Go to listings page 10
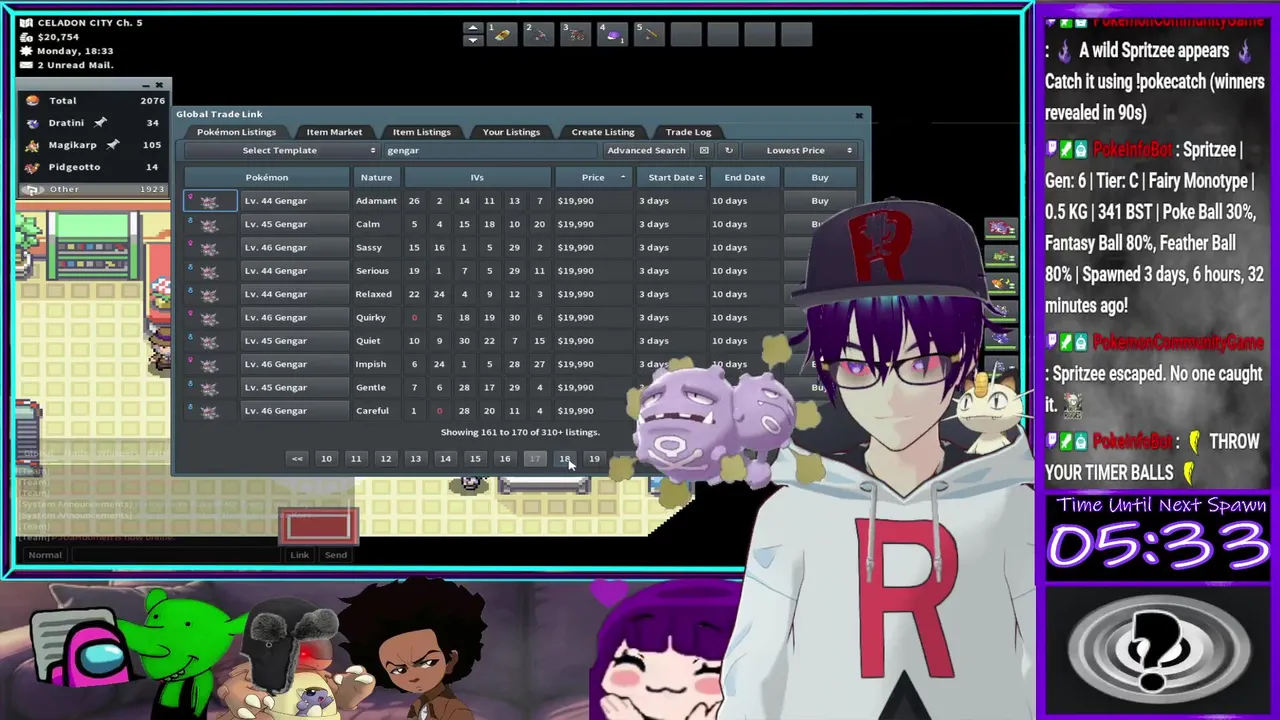 (326, 459)
